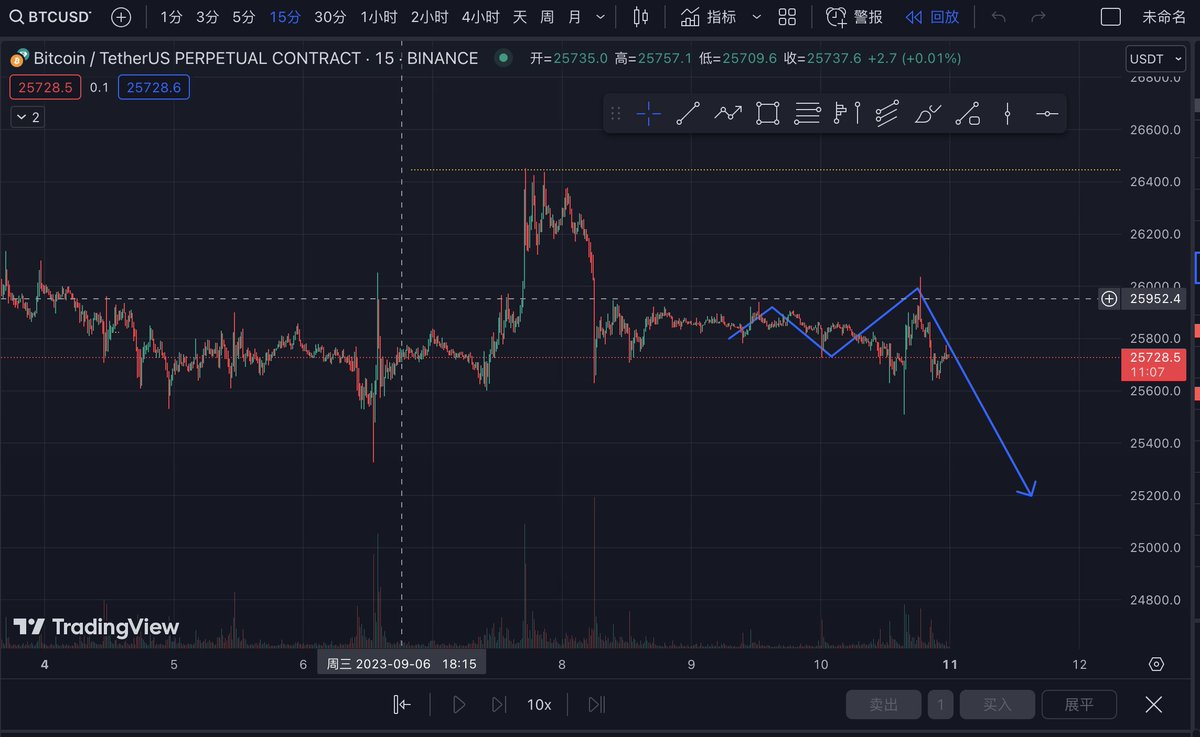The image size is (1200, 737).
Task: Expand the timeframe list chevron
Action: [600, 17]
